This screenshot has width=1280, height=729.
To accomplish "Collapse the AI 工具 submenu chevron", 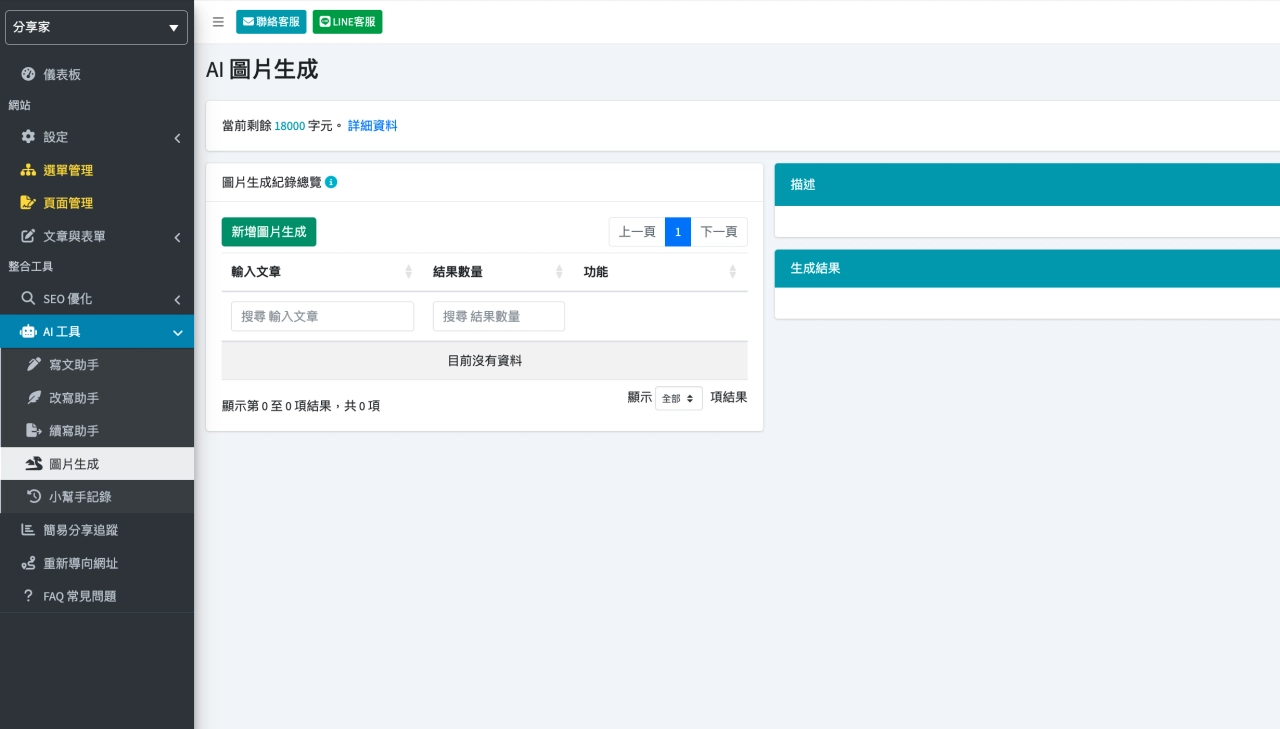I will click(x=177, y=332).
